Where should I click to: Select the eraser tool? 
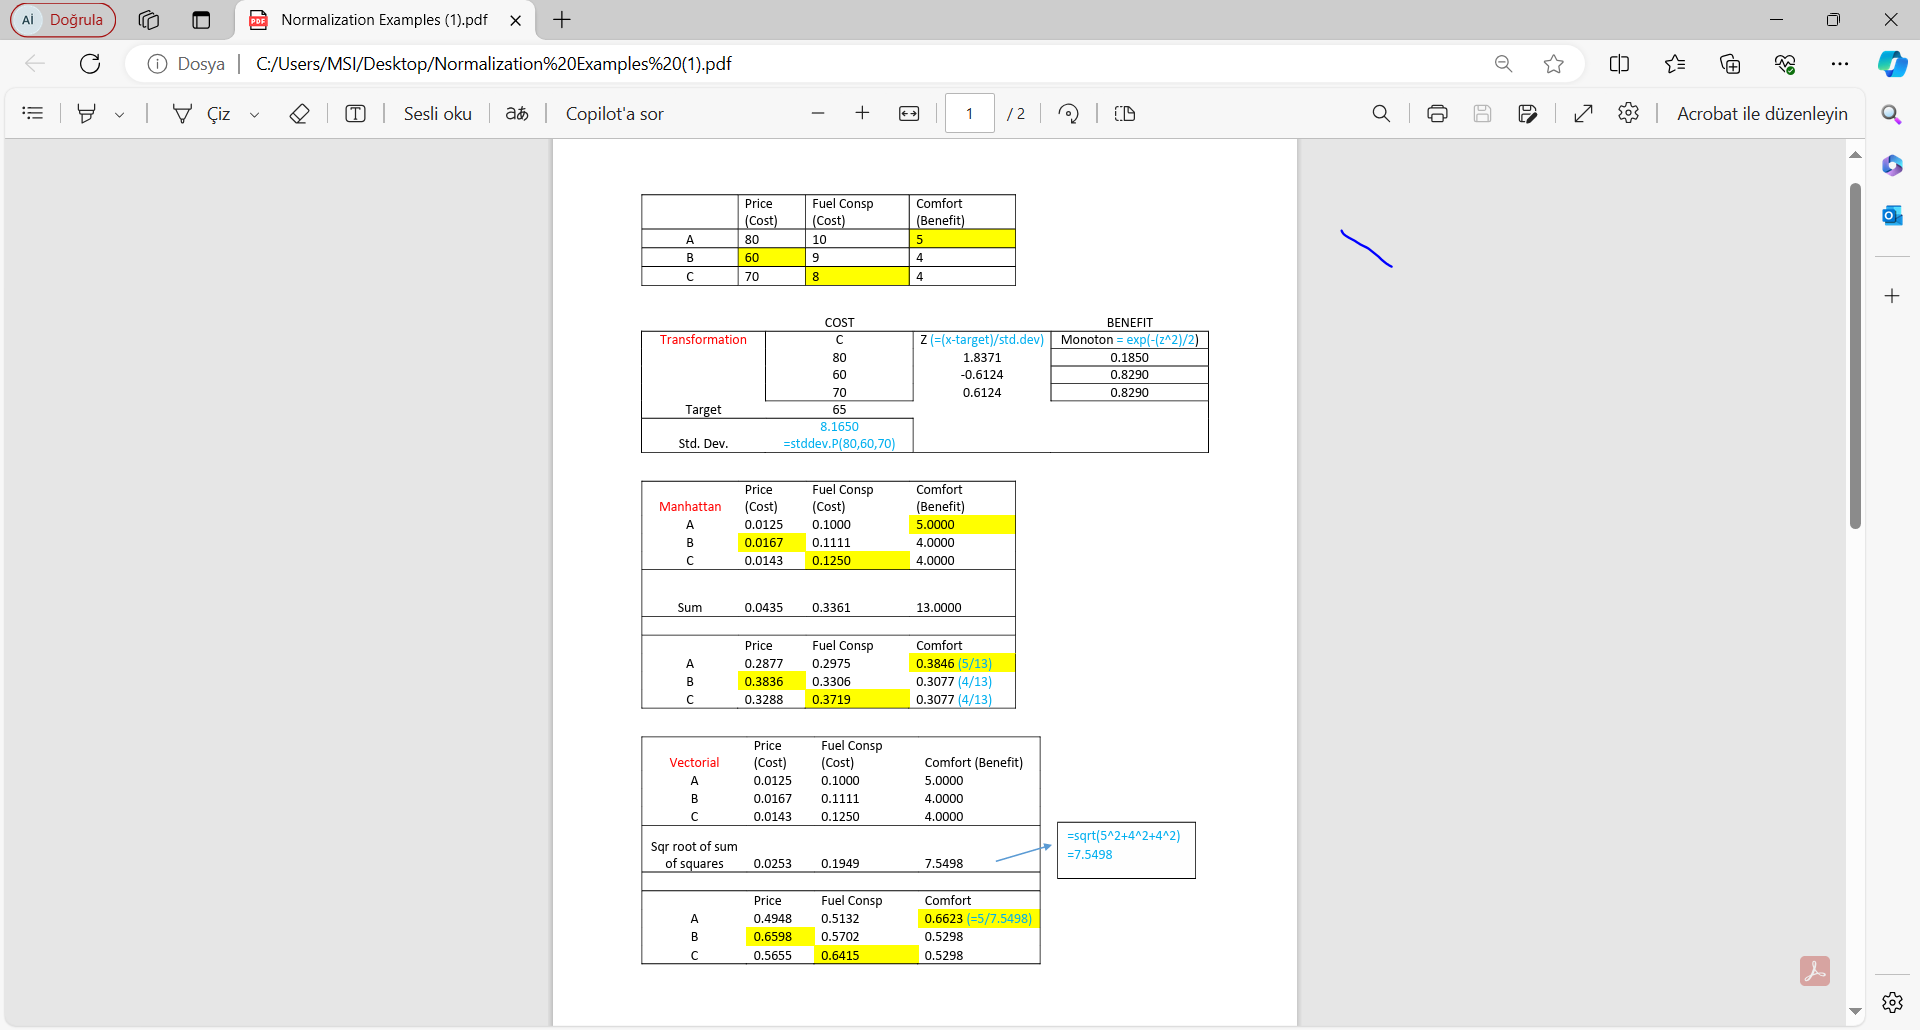tap(299, 114)
